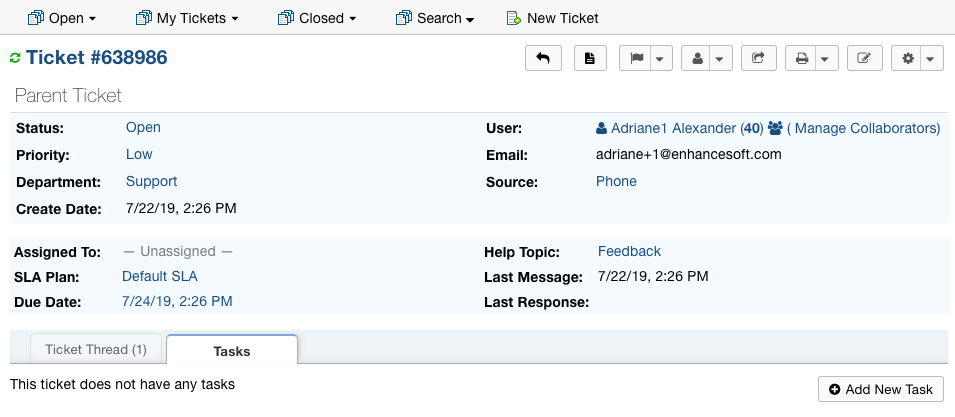
Task: Click the Add New Task button
Action: click(x=880, y=389)
